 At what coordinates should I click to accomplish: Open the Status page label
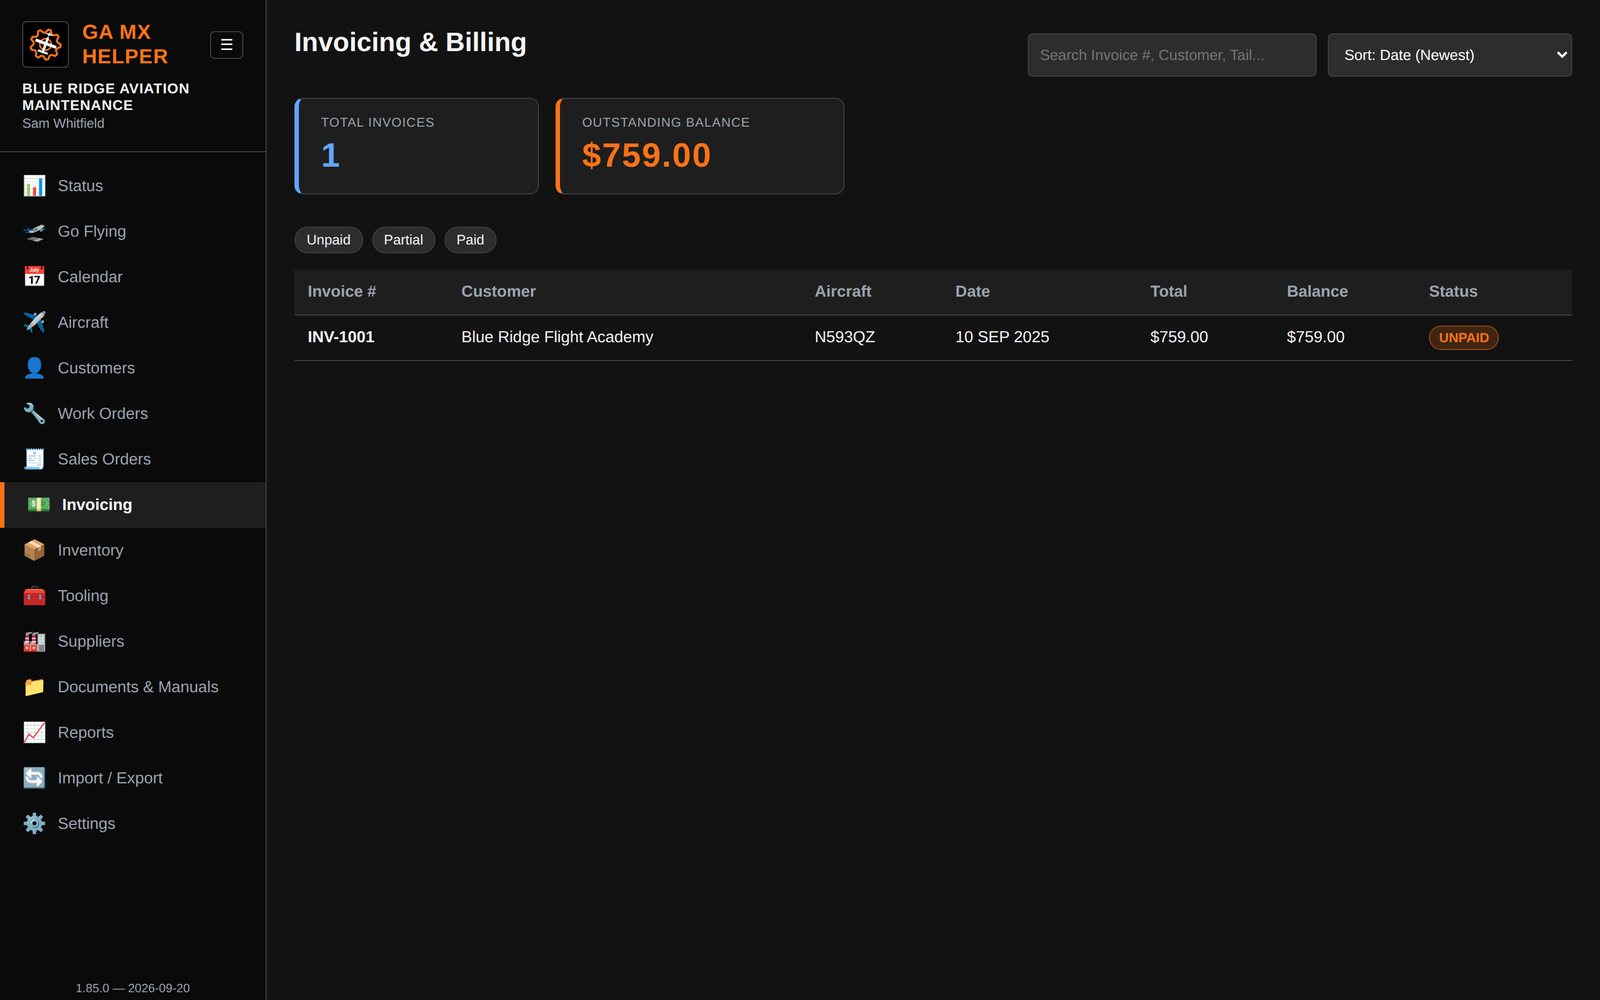coord(80,186)
